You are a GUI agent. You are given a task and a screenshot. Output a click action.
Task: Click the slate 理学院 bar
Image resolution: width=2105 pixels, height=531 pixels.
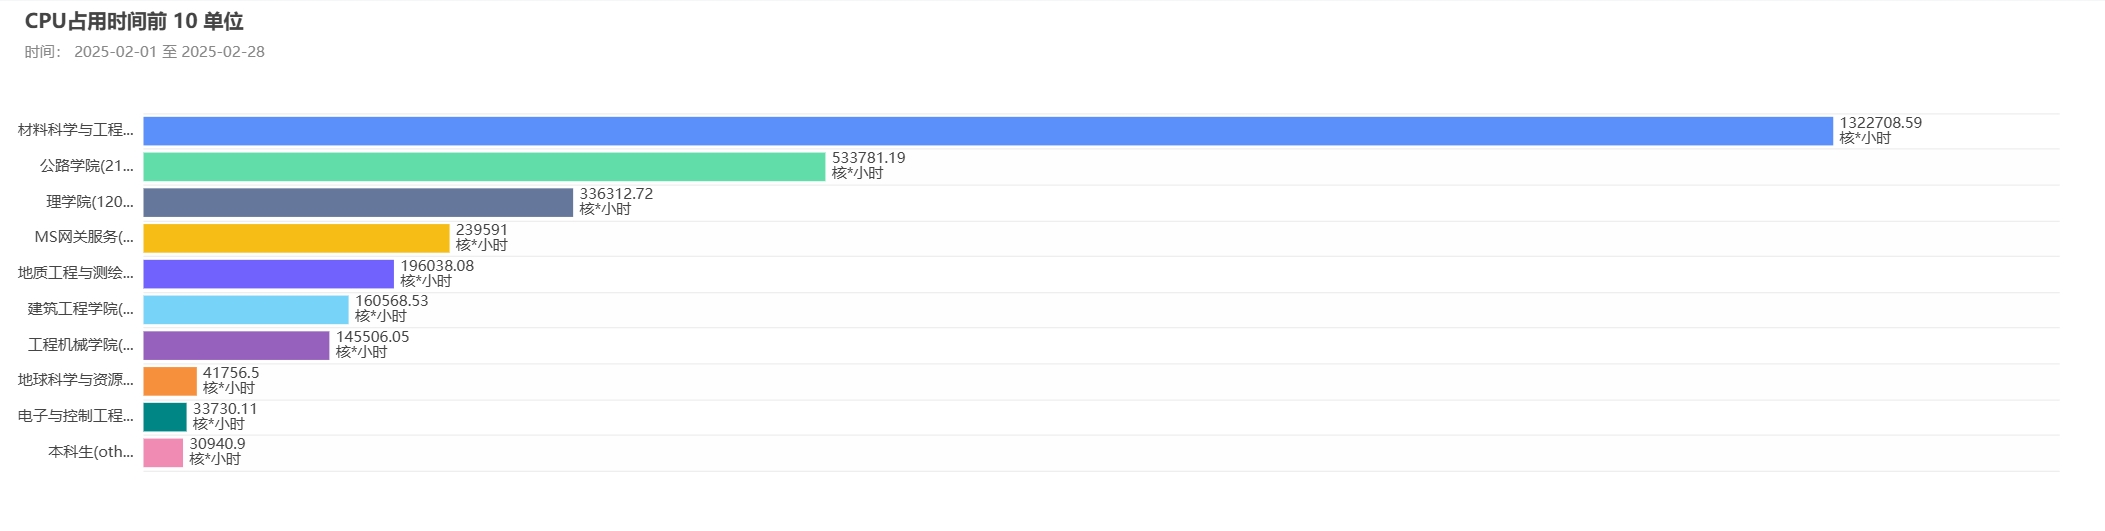click(358, 202)
